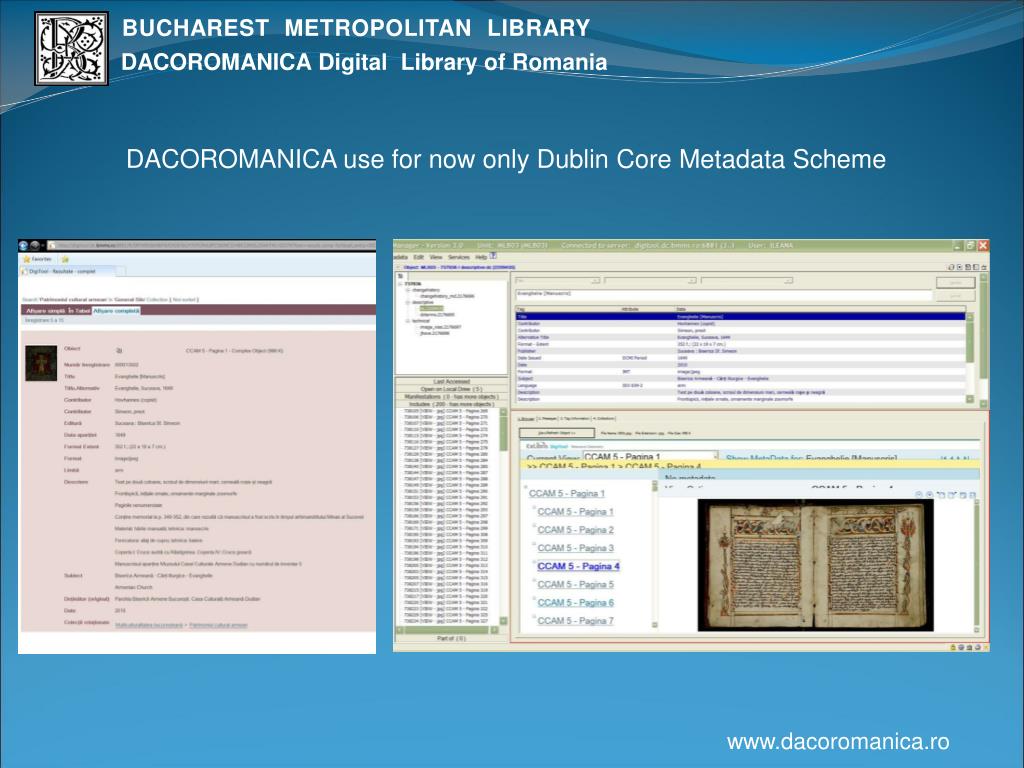This screenshot has width=1024, height=768.
Task: Select the changehistory tree node
Action: pyautogui.click(x=425, y=290)
